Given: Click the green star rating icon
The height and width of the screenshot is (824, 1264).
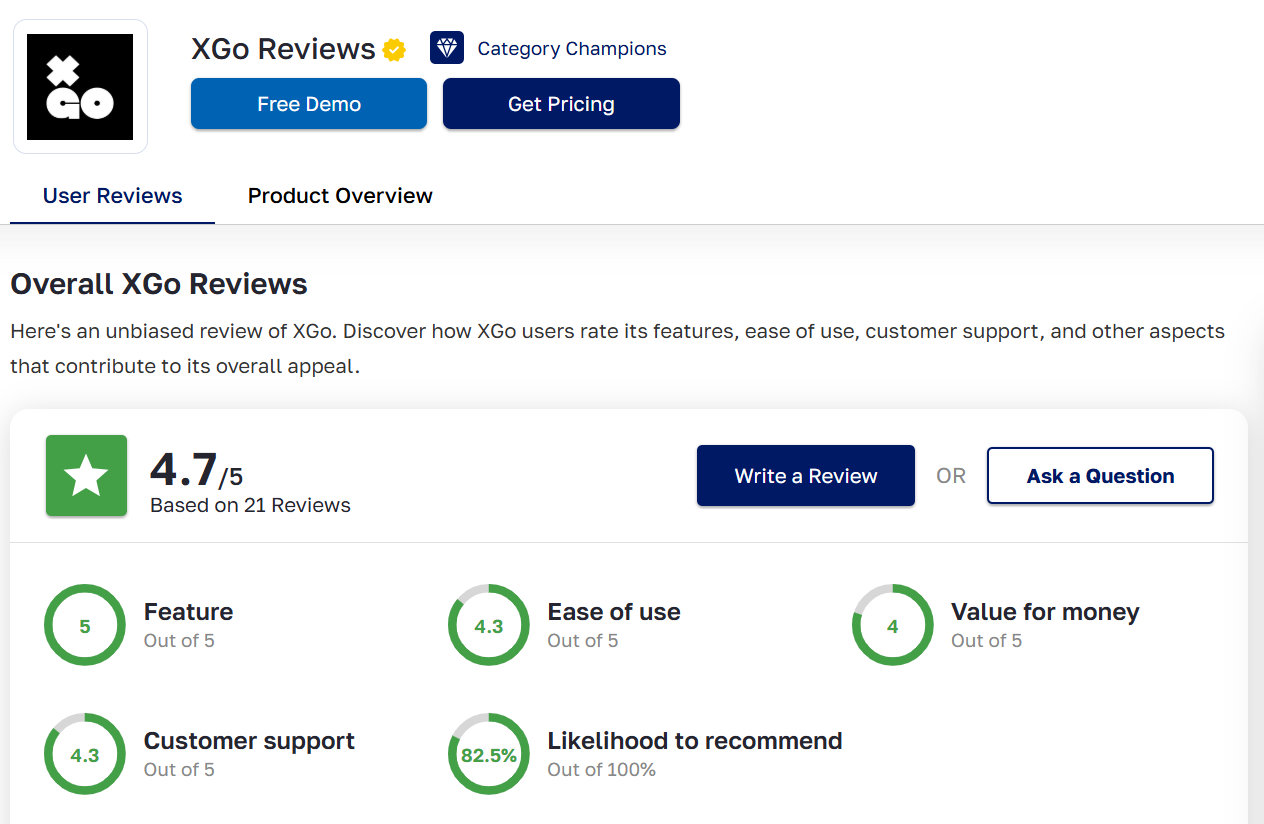Looking at the screenshot, I should pos(86,476).
